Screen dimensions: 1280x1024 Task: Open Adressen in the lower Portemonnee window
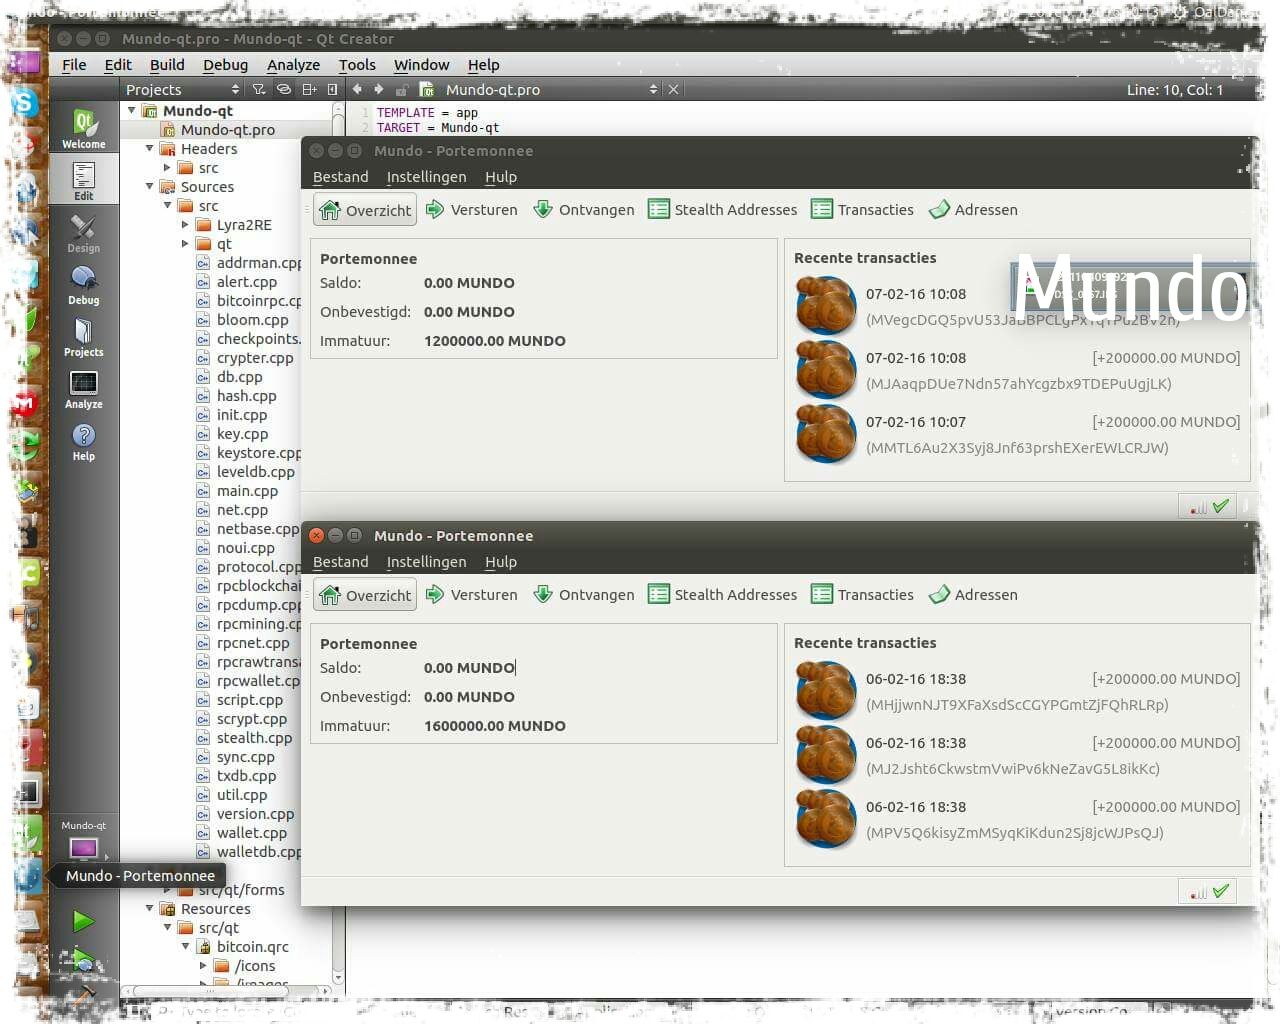point(973,594)
